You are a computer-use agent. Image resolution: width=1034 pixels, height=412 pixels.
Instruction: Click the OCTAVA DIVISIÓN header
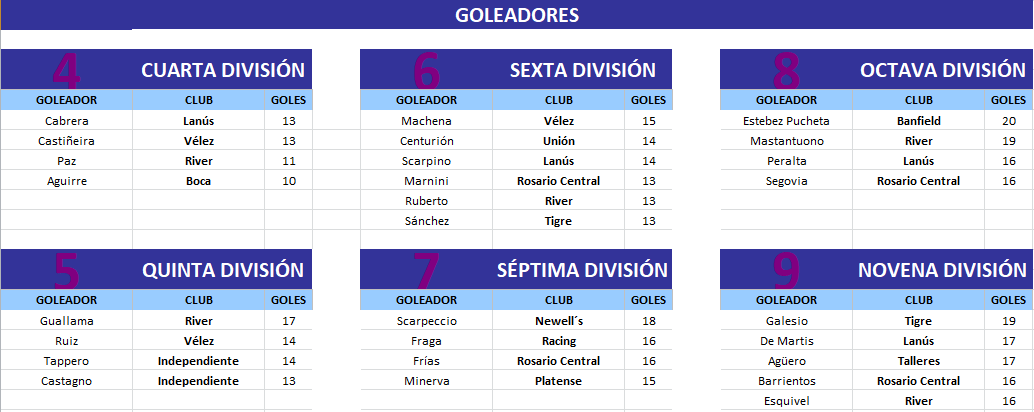point(877,69)
